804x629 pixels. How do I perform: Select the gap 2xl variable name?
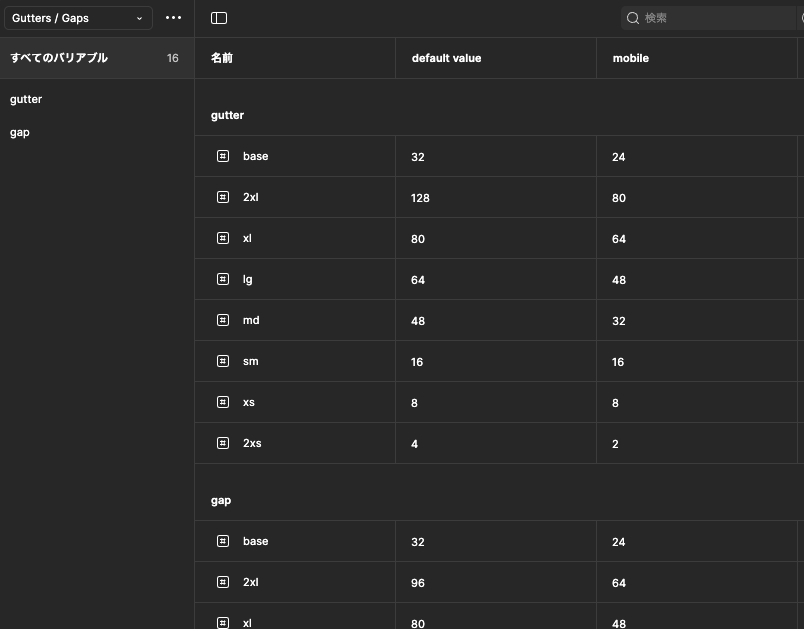pos(251,582)
